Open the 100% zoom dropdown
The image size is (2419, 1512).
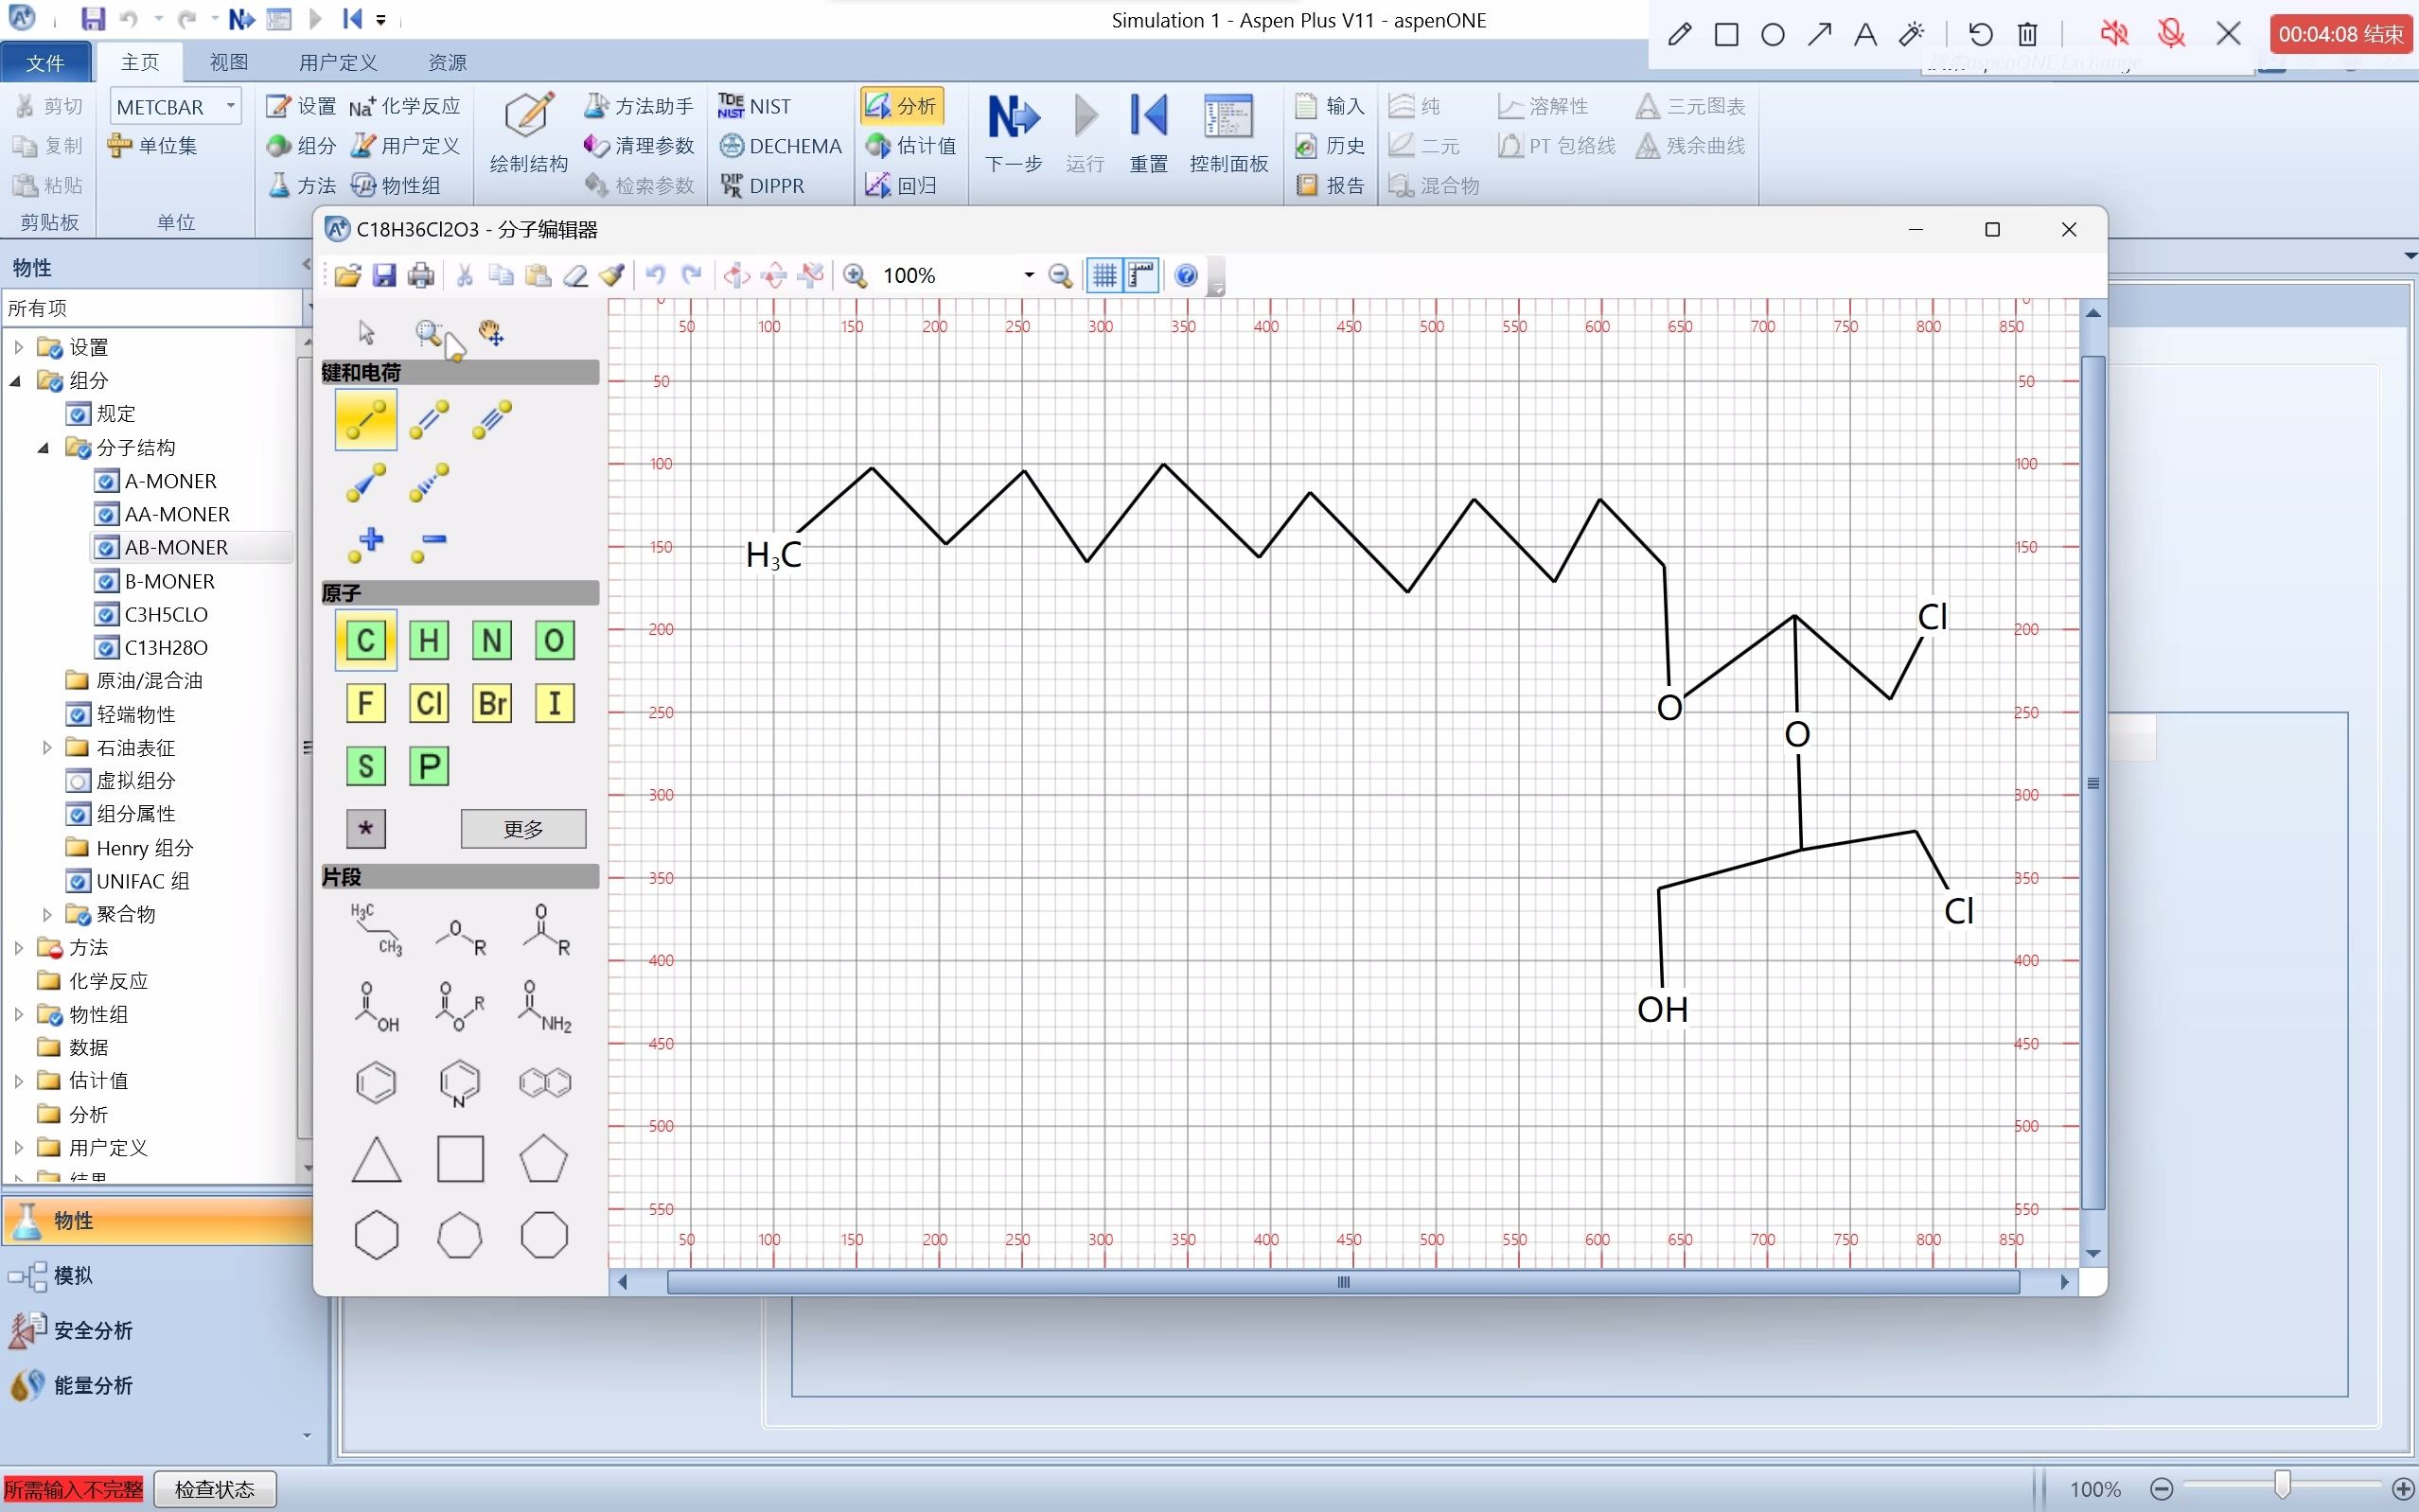point(1028,275)
